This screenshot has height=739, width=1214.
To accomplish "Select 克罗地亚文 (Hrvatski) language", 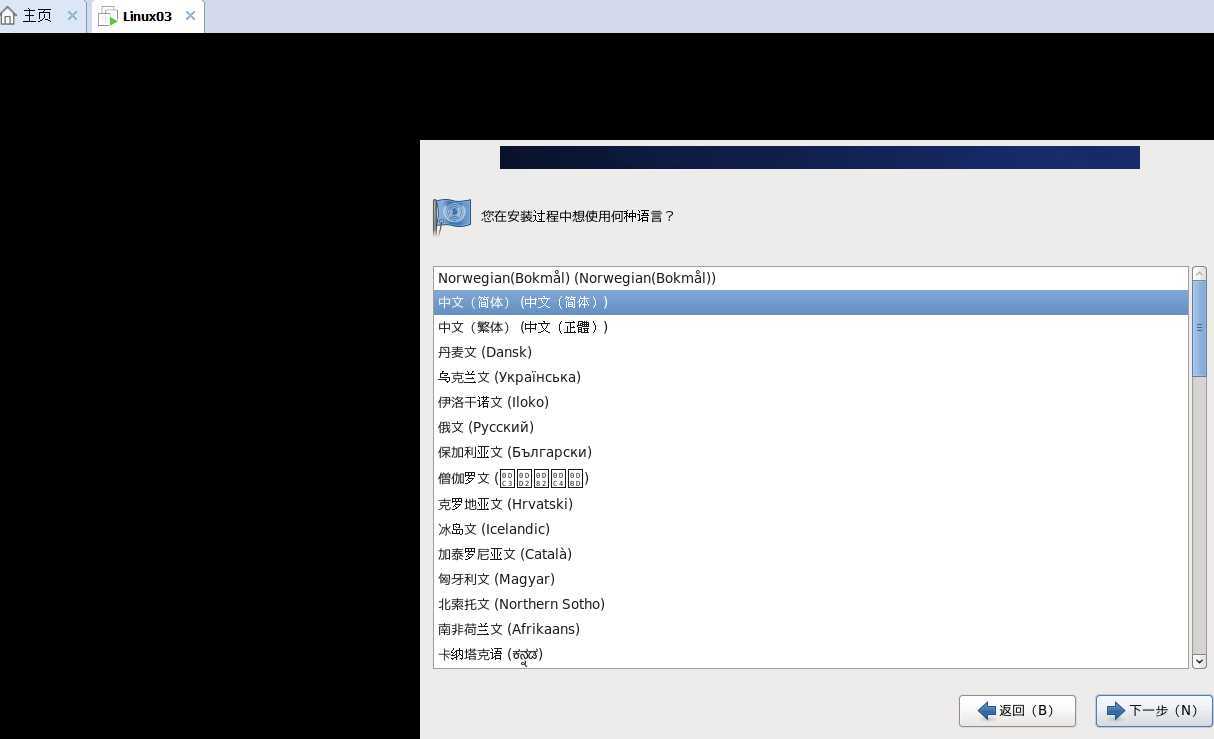I will coord(811,504).
